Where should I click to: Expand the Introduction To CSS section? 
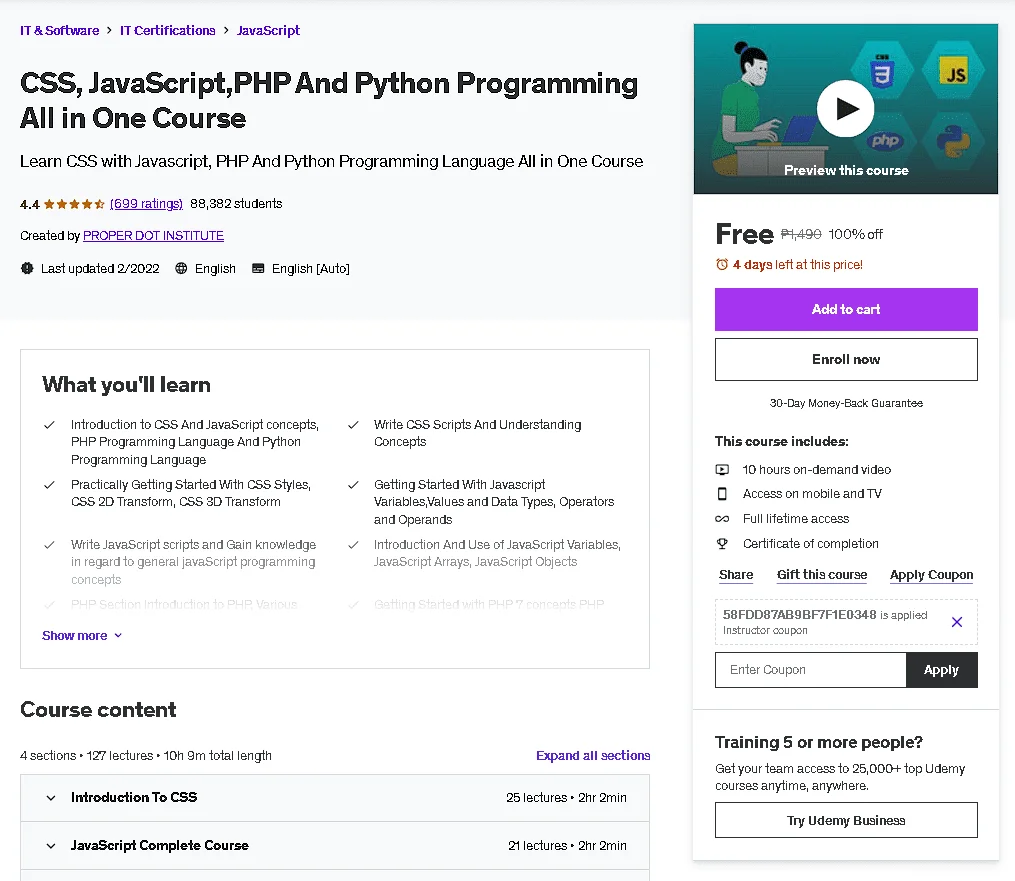tap(335, 797)
